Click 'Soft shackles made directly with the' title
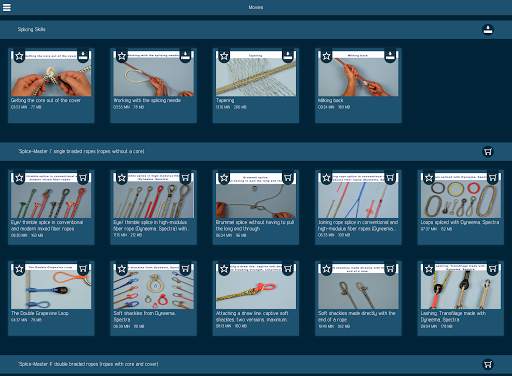Image resolution: width=512 pixels, height=376 pixels. point(357,316)
